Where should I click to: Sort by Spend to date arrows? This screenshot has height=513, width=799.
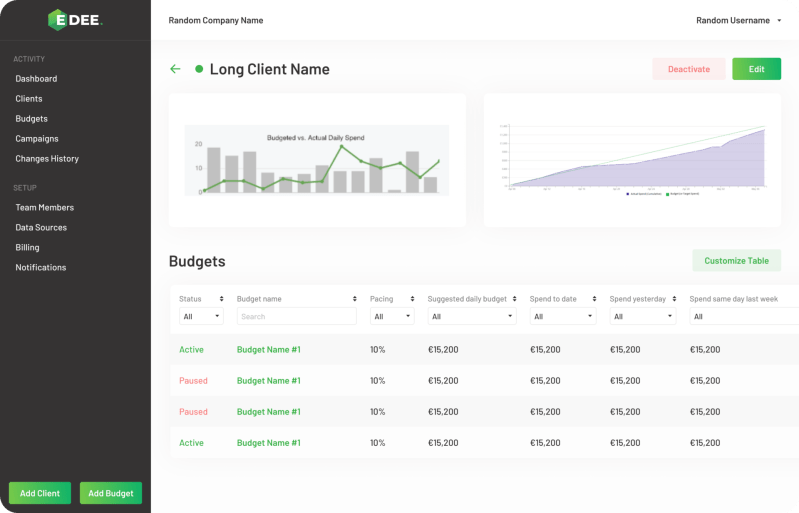coord(594,299)
